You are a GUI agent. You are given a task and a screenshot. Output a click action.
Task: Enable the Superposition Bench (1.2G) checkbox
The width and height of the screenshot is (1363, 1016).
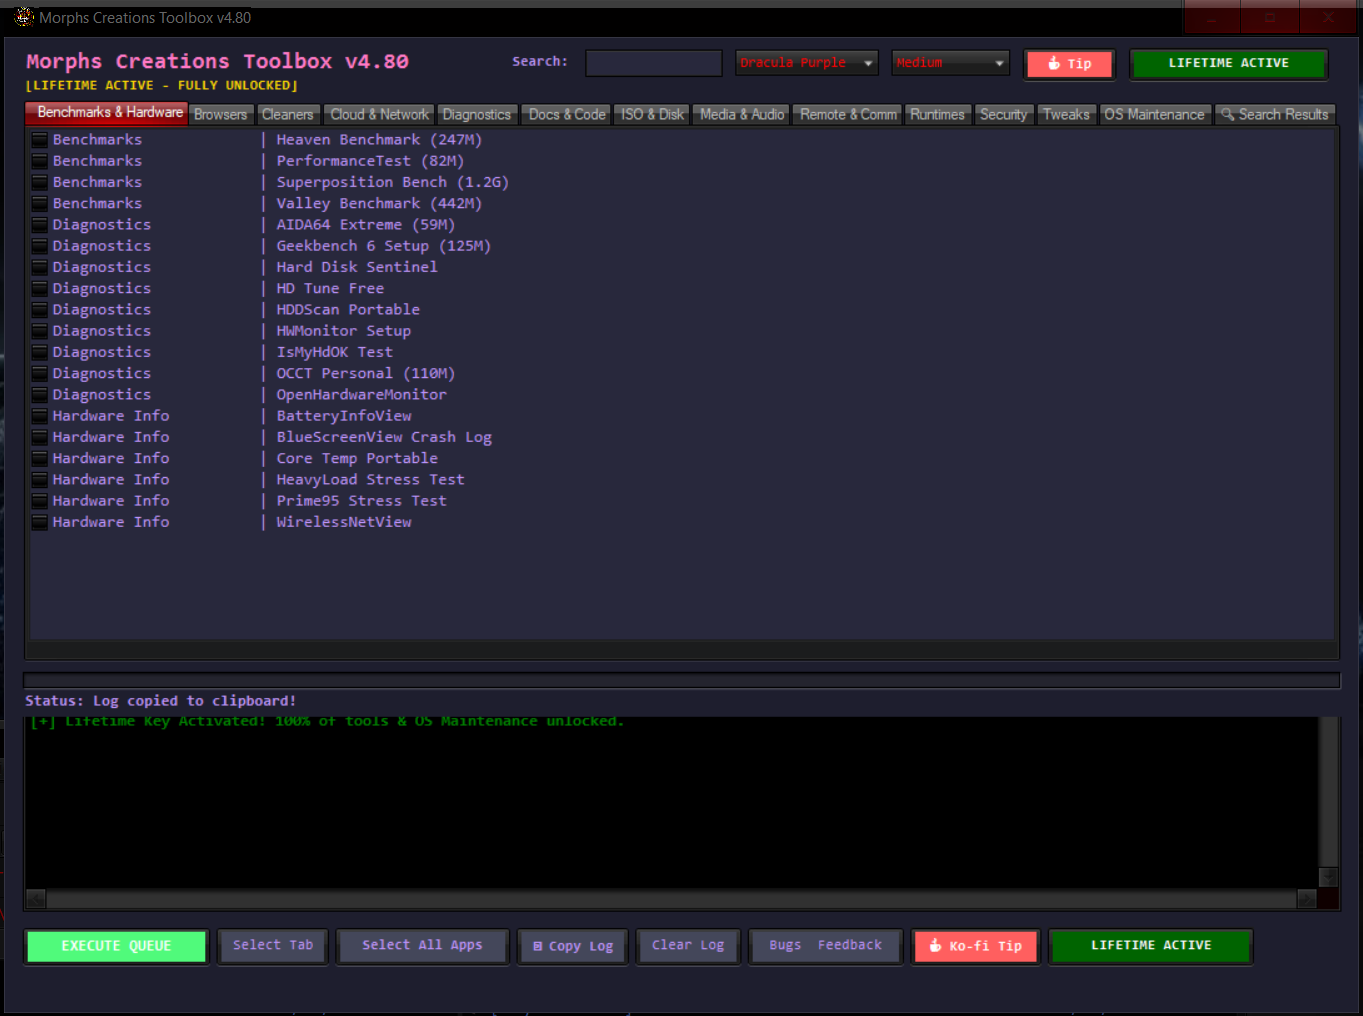[x=40, y=182]
